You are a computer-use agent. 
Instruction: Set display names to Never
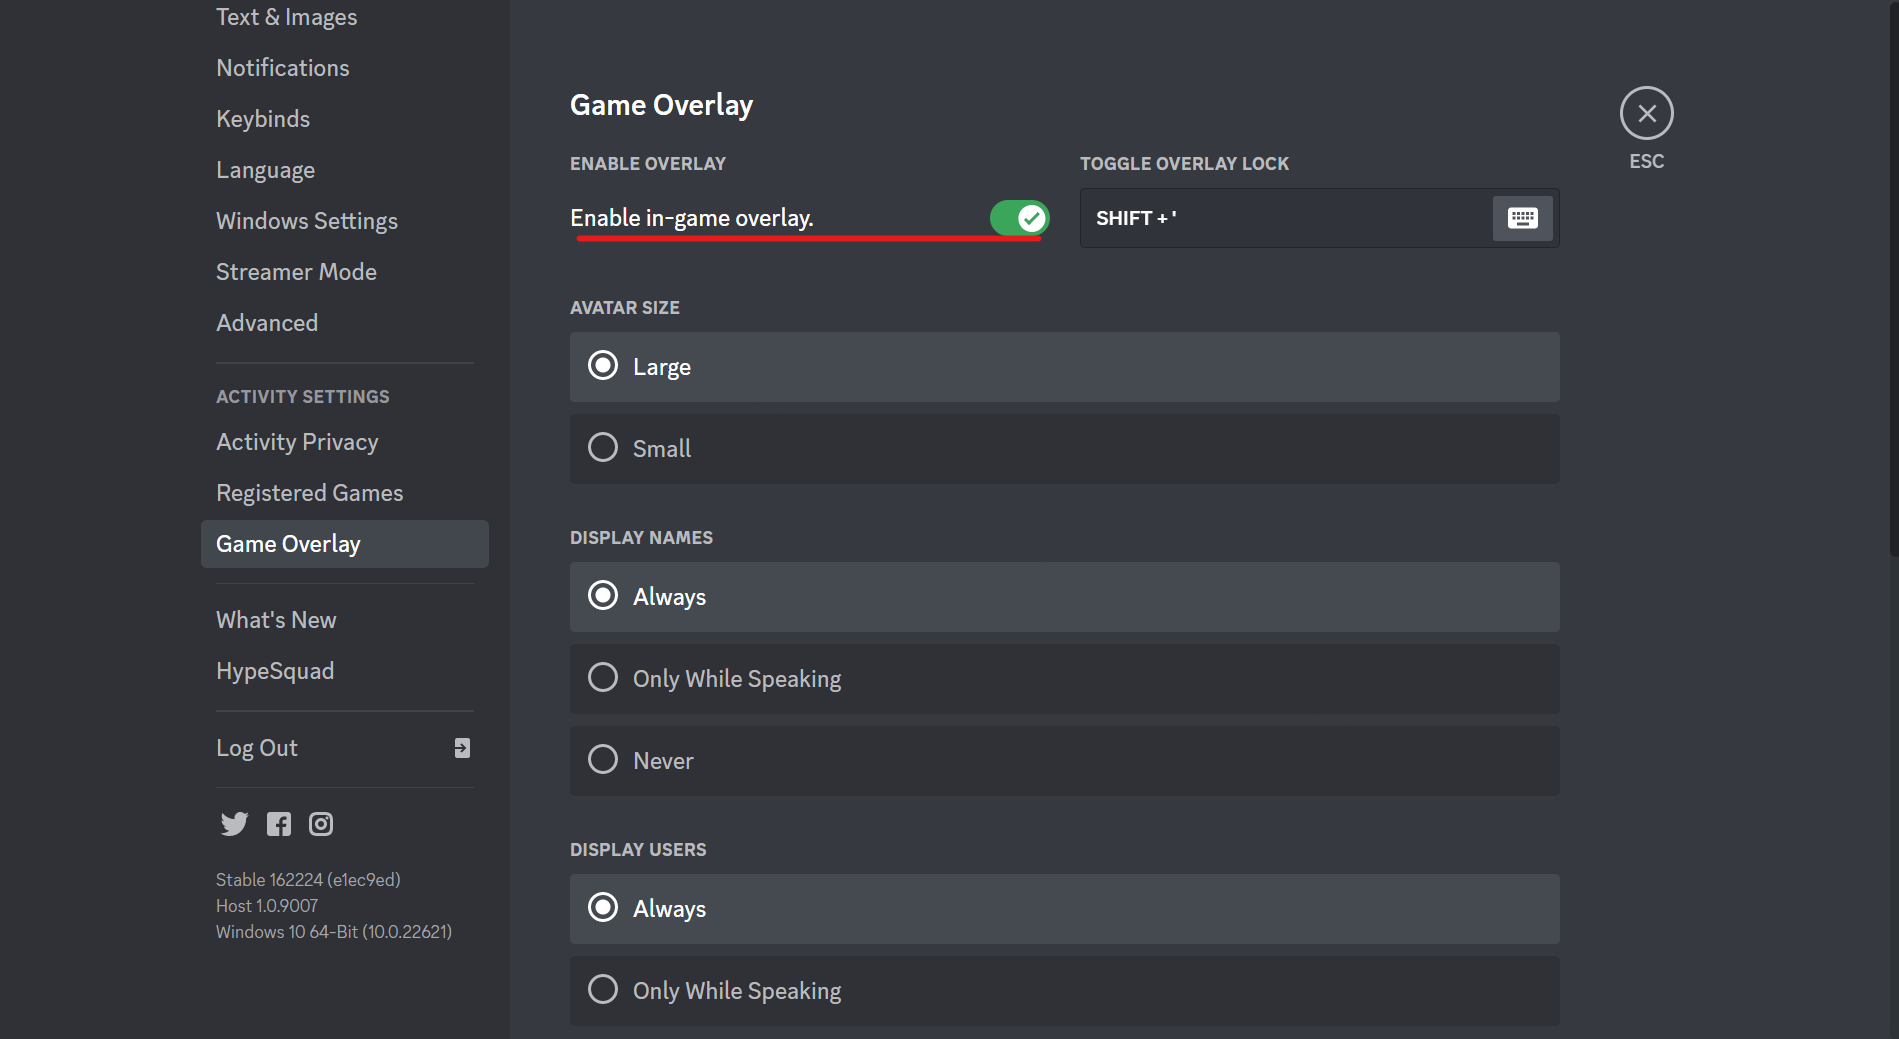1064,761
